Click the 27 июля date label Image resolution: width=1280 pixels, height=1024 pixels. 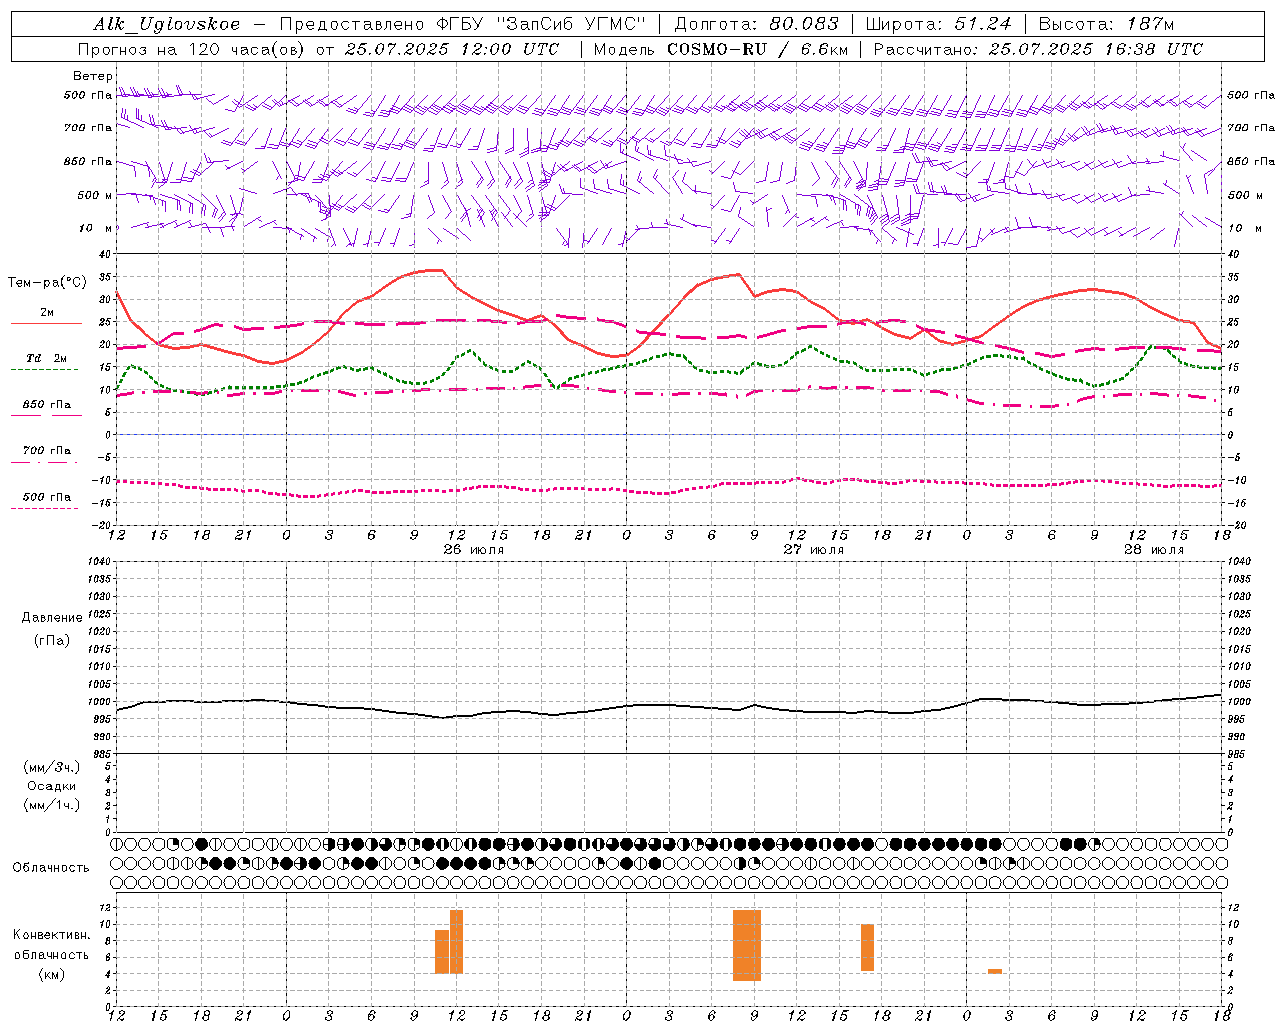pos(814,550)
